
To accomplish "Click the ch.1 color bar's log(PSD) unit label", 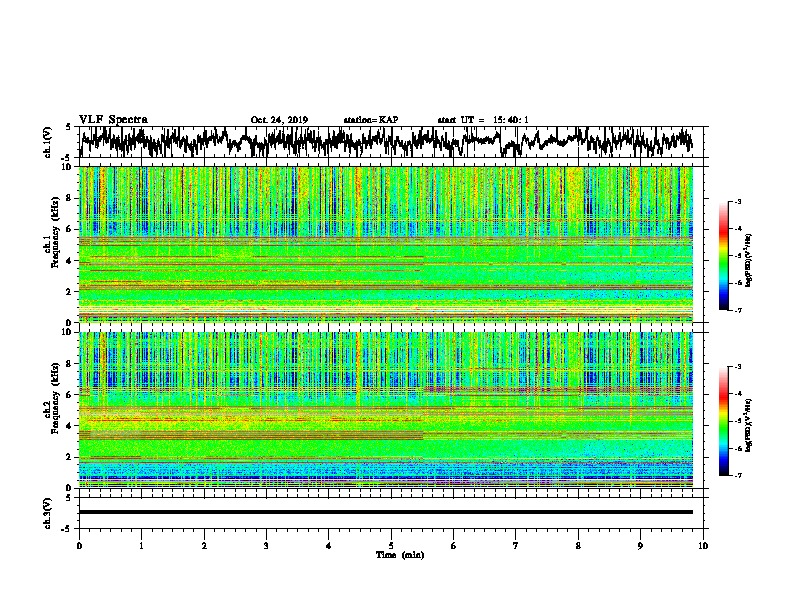I will click(749, 260).
